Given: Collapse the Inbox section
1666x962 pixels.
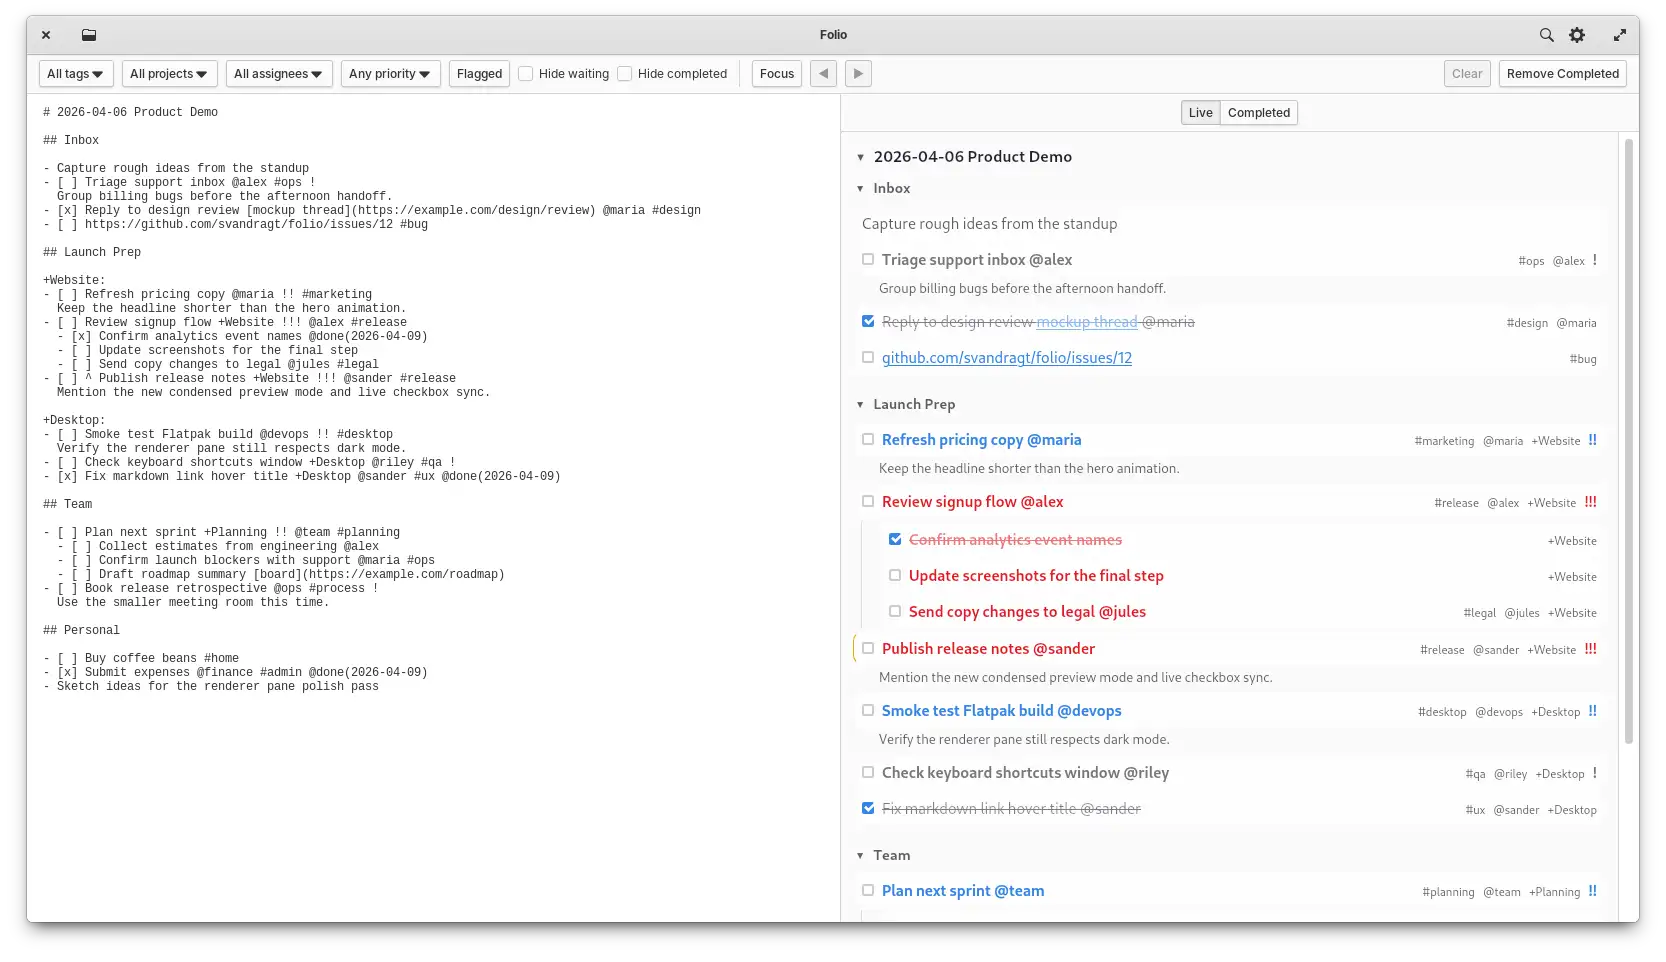Looking at the screenshot, I should tap(860, 189).
